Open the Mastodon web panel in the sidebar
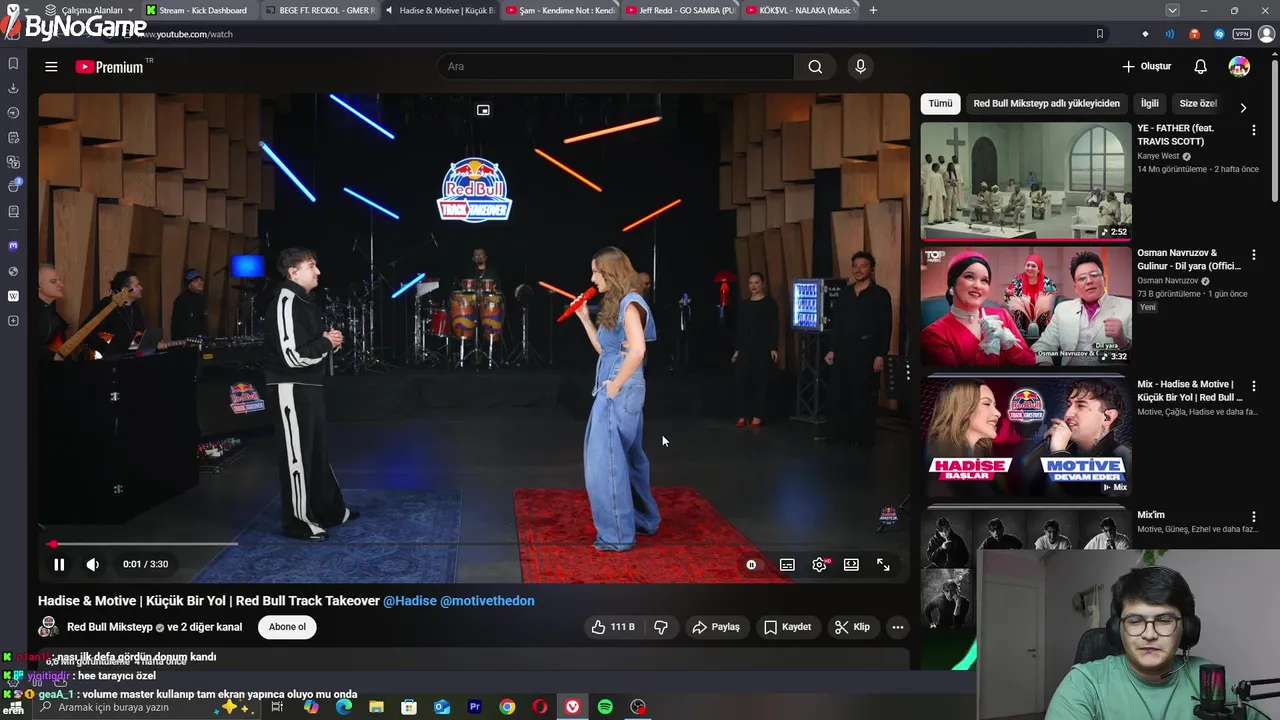Viewport: 1280px width, 720px height. 13,245
